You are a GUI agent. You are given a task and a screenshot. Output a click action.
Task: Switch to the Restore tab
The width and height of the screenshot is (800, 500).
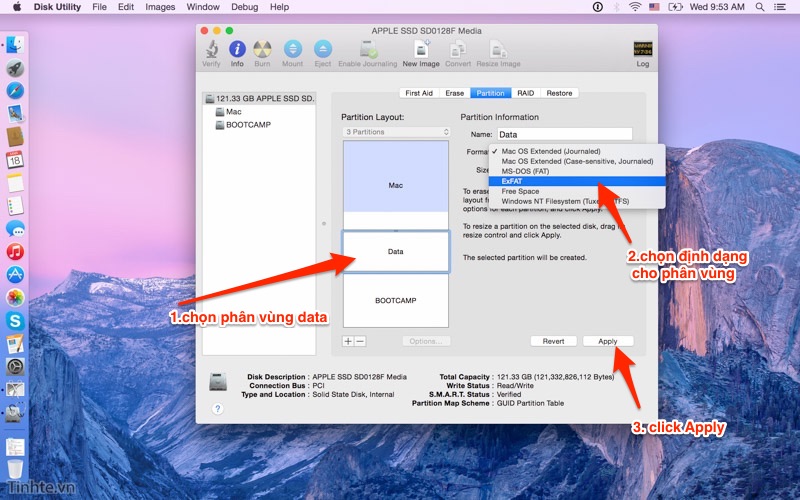(x=559, y=93)
